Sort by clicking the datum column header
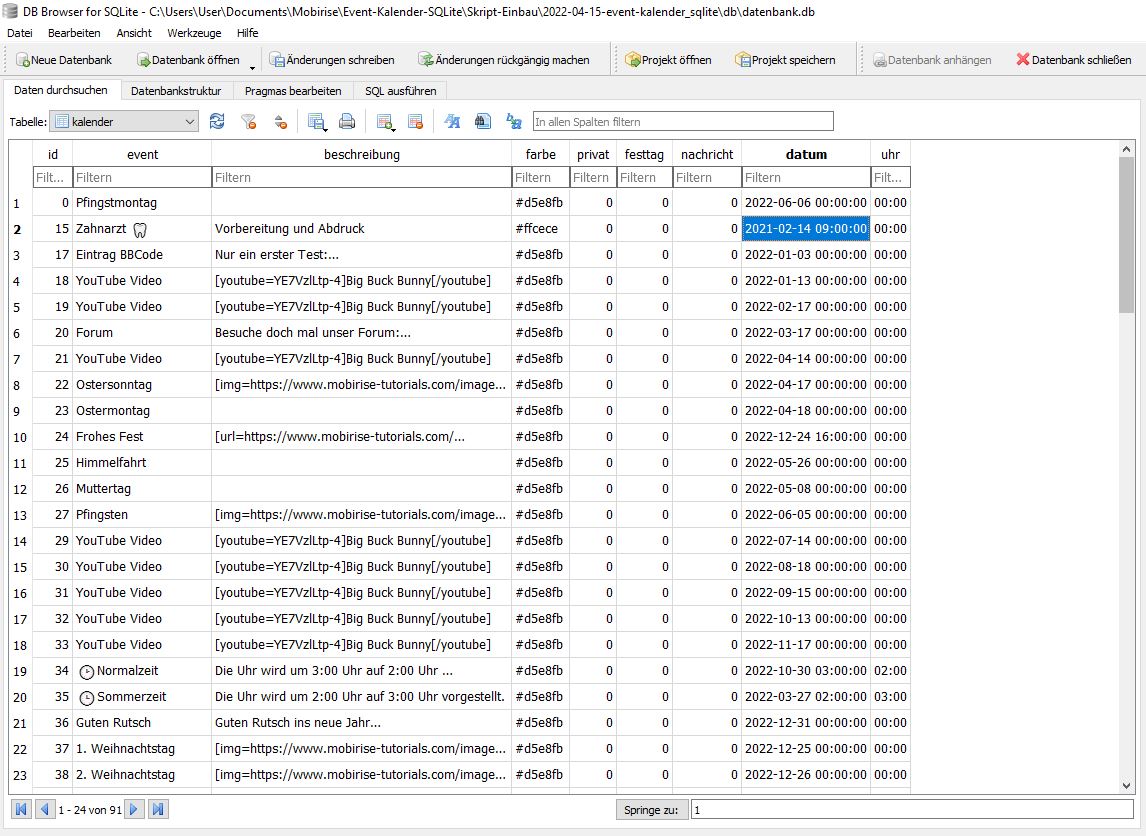 [x=806, y=154]
